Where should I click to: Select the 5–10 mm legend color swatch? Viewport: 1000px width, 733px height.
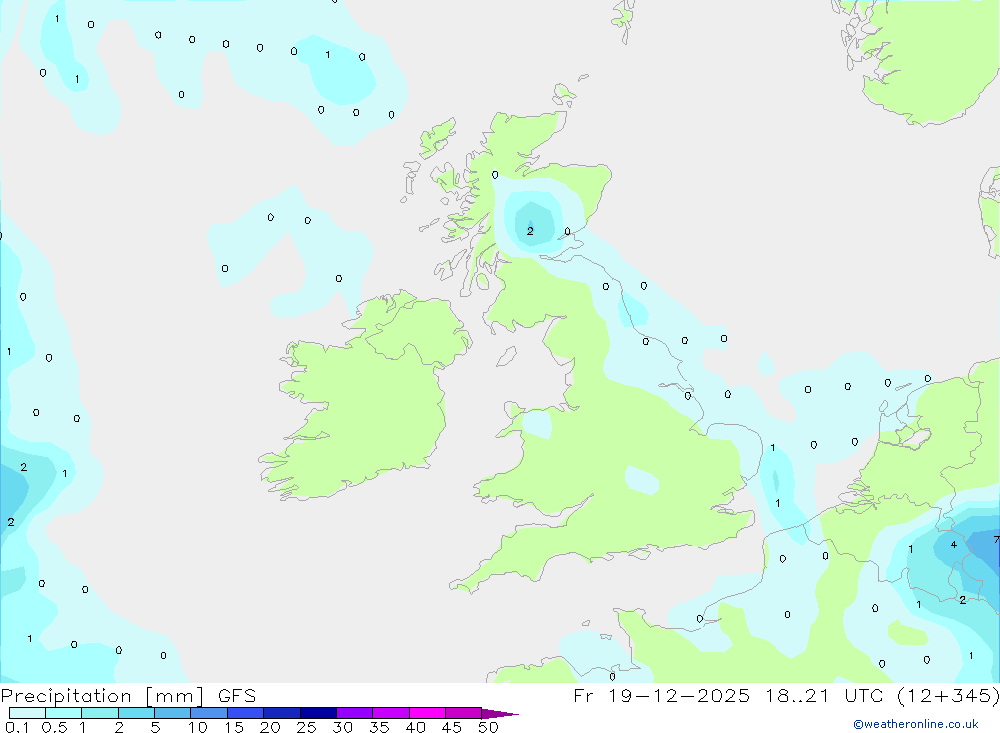(x=172, y=713)
